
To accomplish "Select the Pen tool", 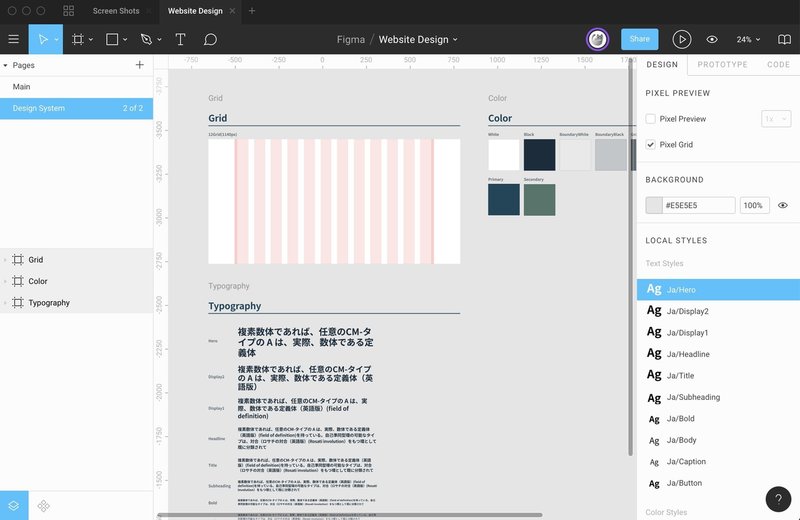I will (x=146, y=39).
